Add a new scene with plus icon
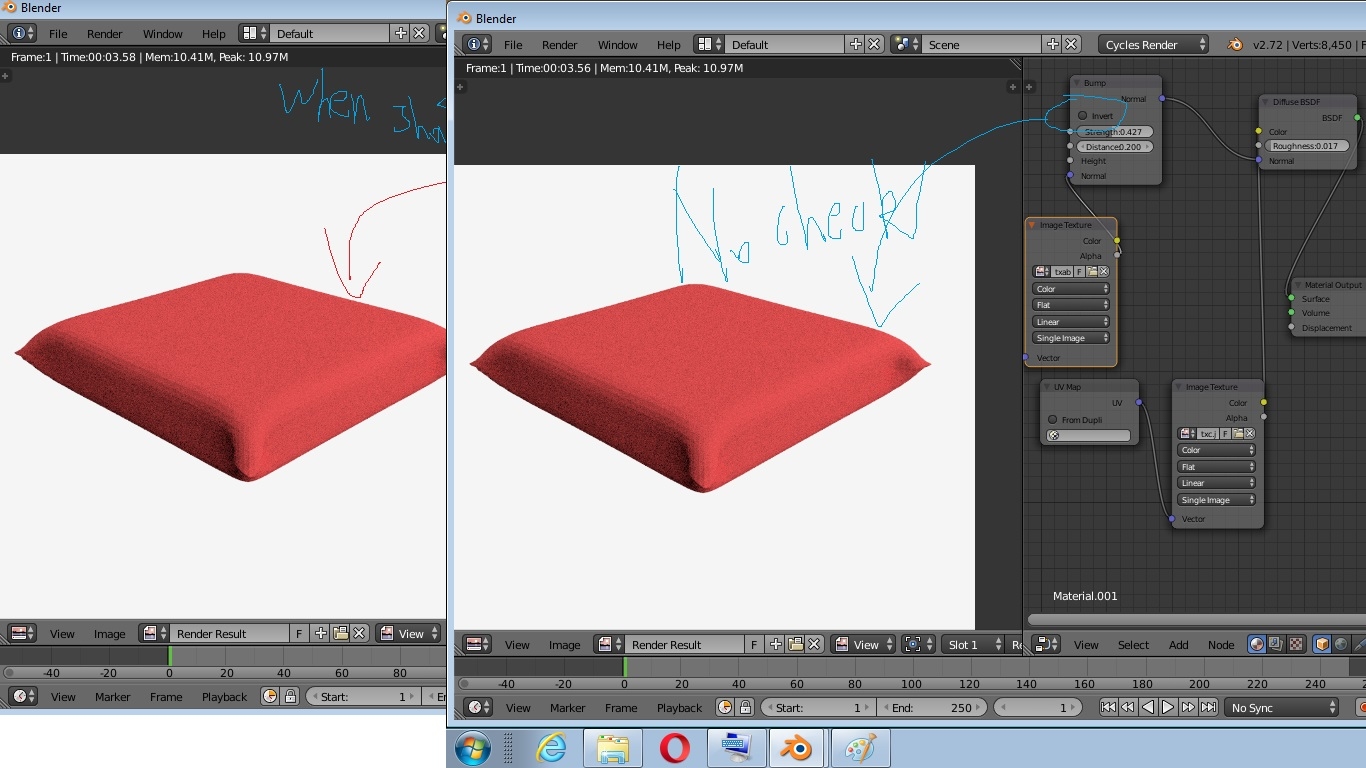Screen dimensions: 1366x768 (x=1052, y=45)
